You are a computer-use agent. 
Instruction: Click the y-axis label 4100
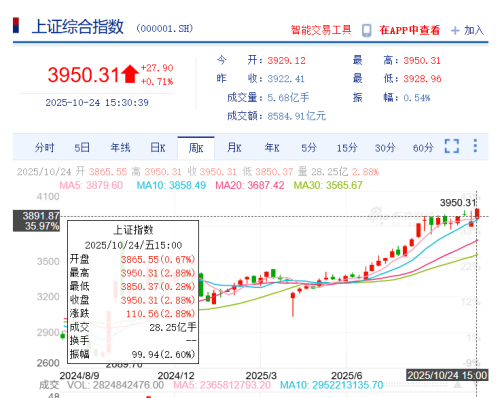click(48, 197)
